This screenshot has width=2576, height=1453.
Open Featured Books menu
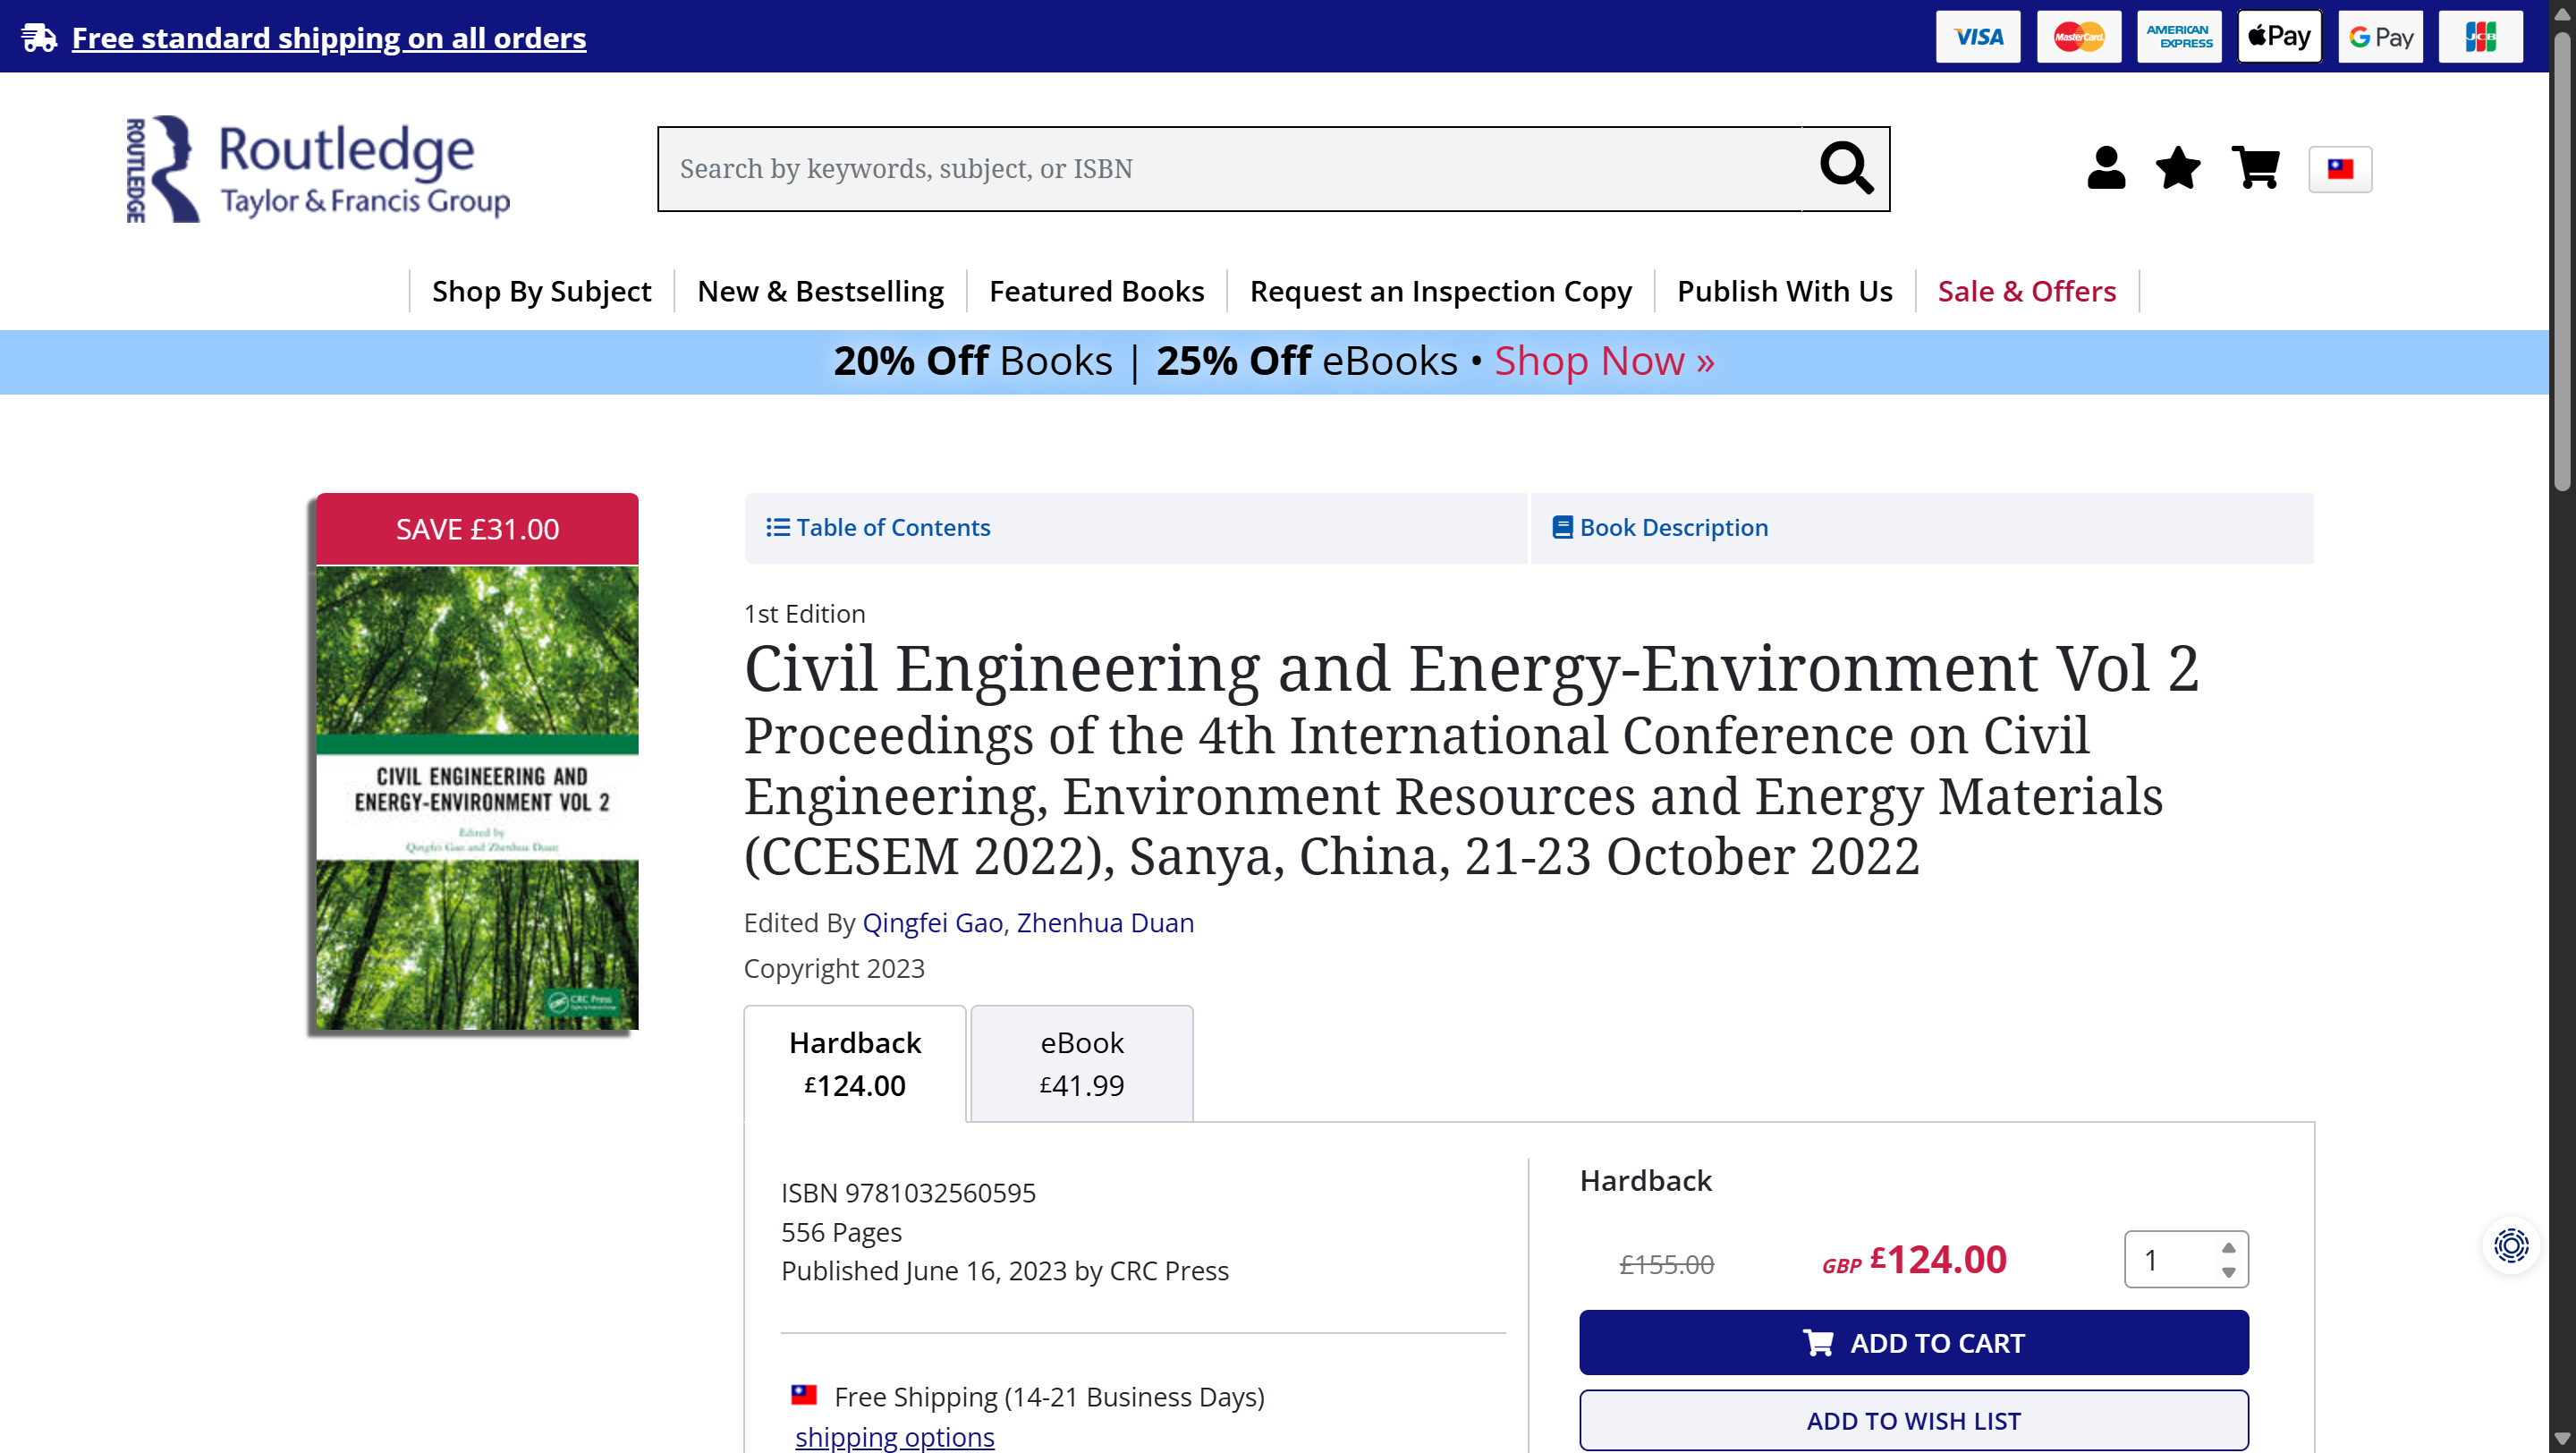click(1096, 291)
